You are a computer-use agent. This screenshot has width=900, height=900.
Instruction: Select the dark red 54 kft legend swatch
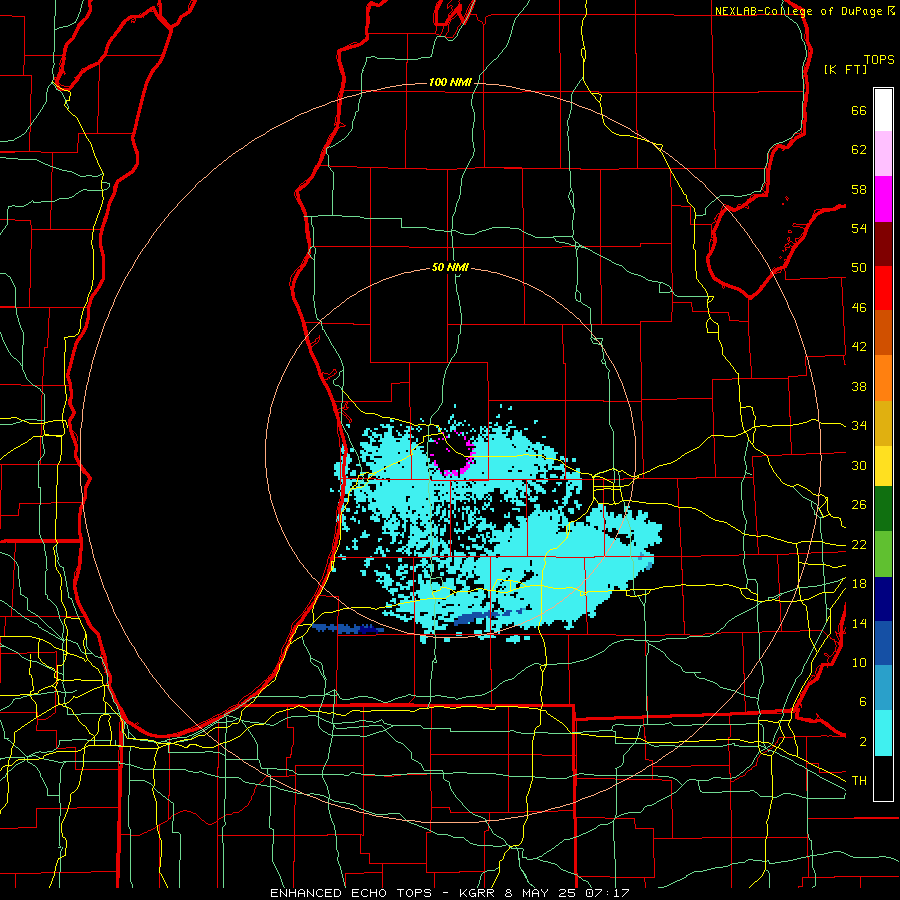(x=883, y=243)
